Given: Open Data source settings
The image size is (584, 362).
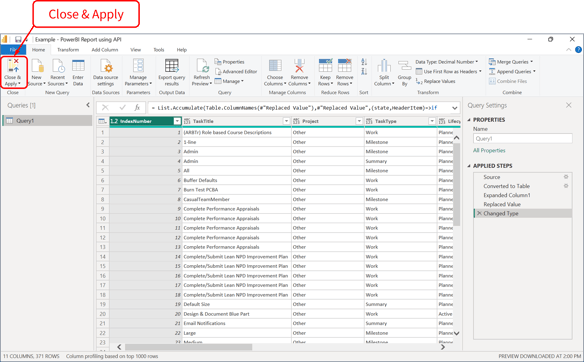Looking at the screenshot, I should pos(105,72).
